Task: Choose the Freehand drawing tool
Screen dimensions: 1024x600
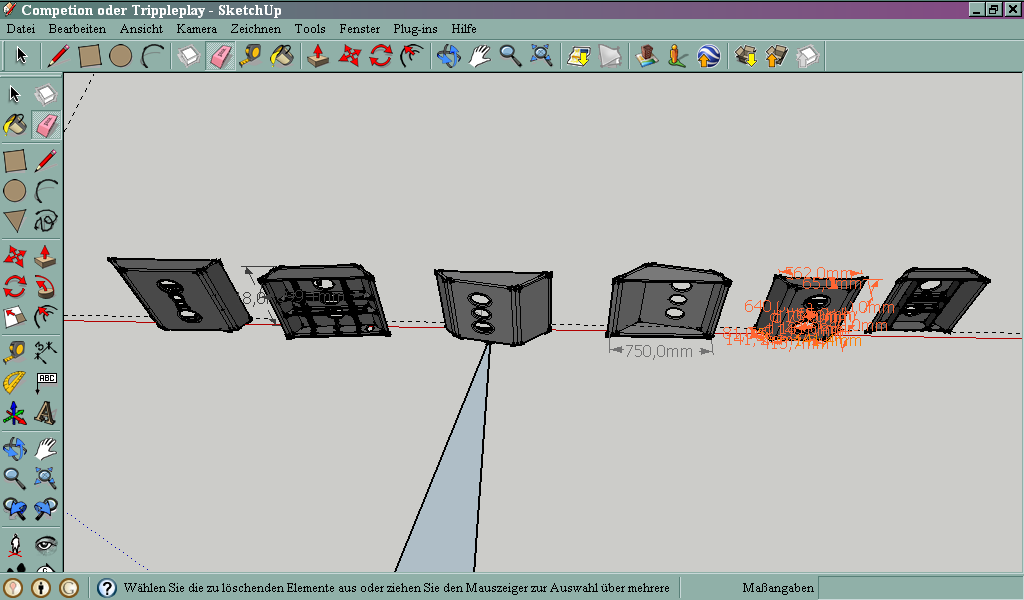Action: 45,221
